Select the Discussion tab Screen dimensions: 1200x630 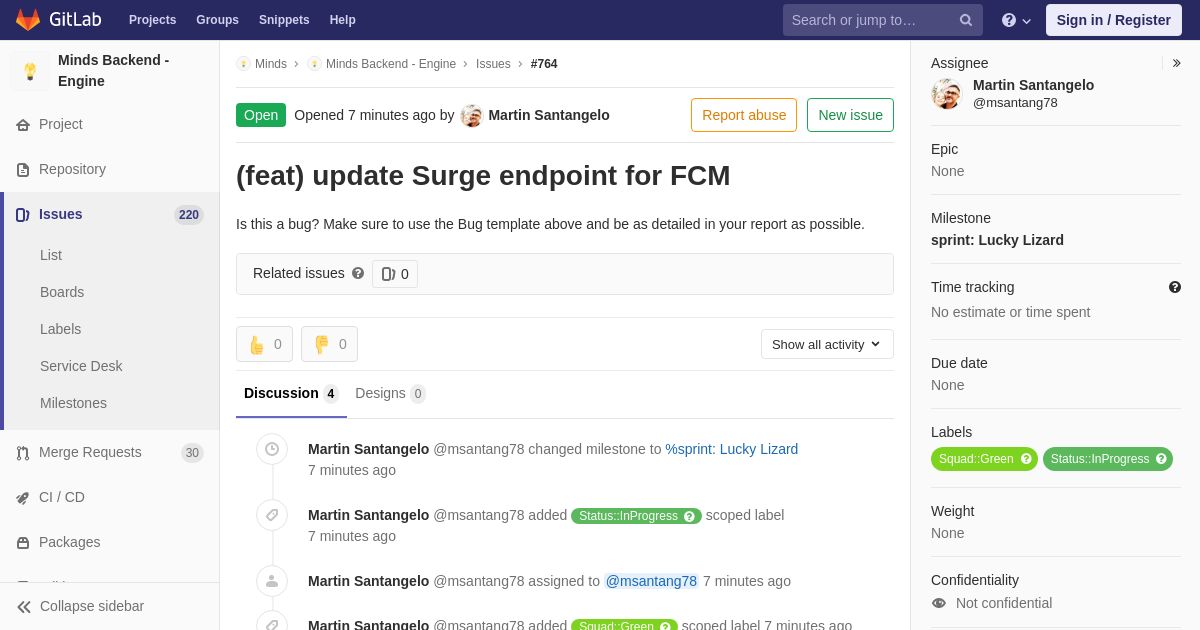[x=290, y=393]
